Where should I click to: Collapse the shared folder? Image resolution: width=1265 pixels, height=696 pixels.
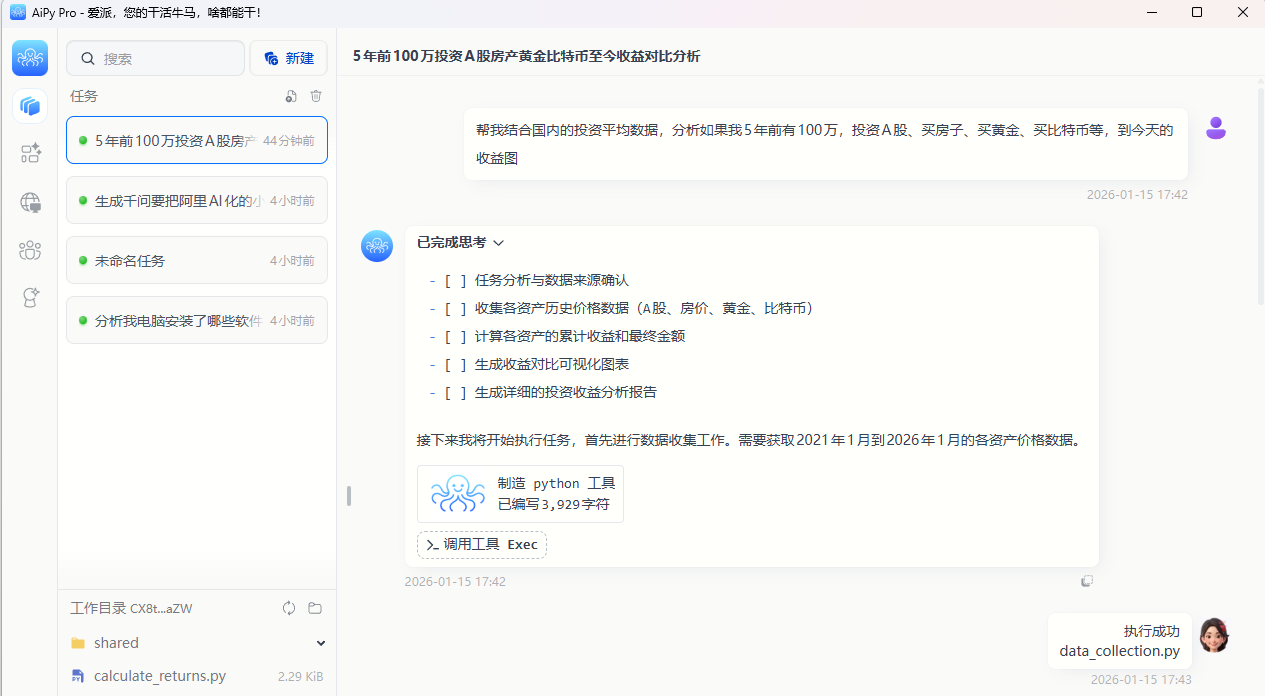(x=321, y=643)
